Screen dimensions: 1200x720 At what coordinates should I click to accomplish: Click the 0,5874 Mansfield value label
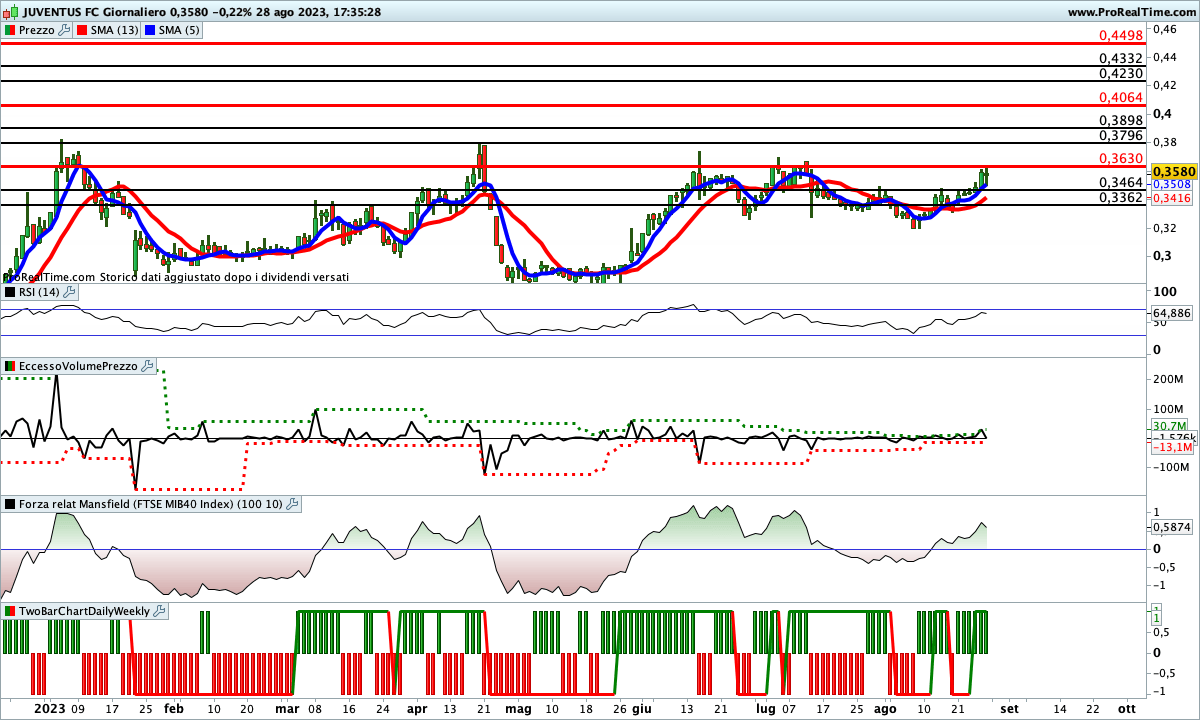pyautogui.click(x=1172, y=526)
